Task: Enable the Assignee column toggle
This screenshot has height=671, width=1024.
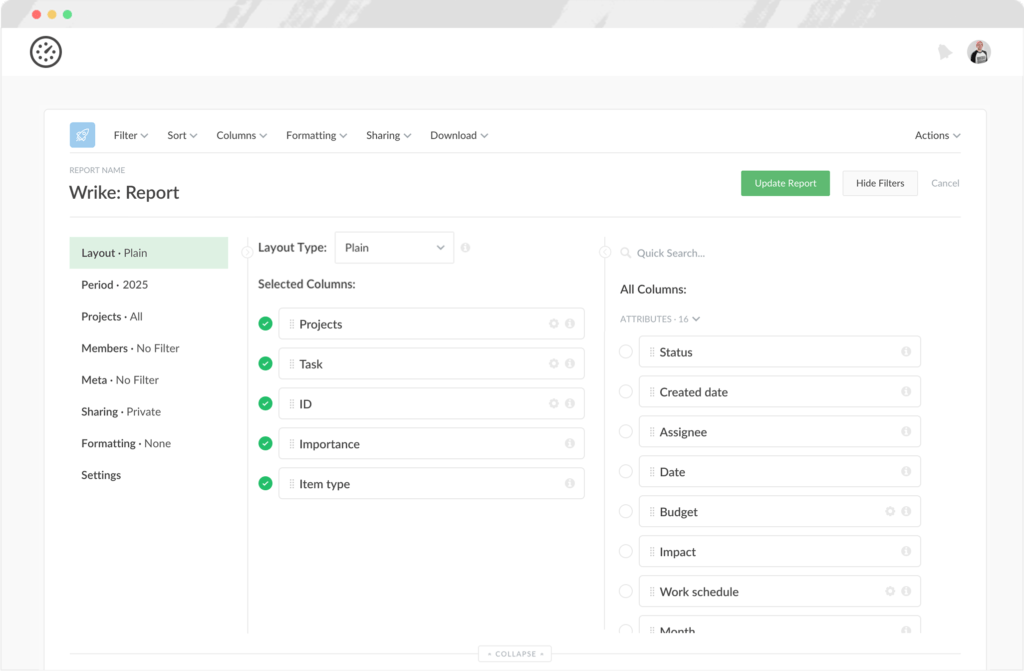Action: [624, 431]
